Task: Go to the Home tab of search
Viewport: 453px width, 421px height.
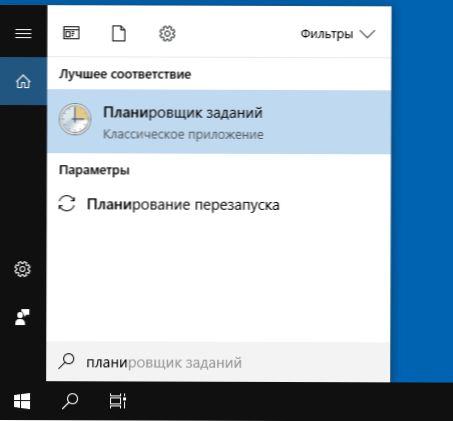Action: [23, 81]
